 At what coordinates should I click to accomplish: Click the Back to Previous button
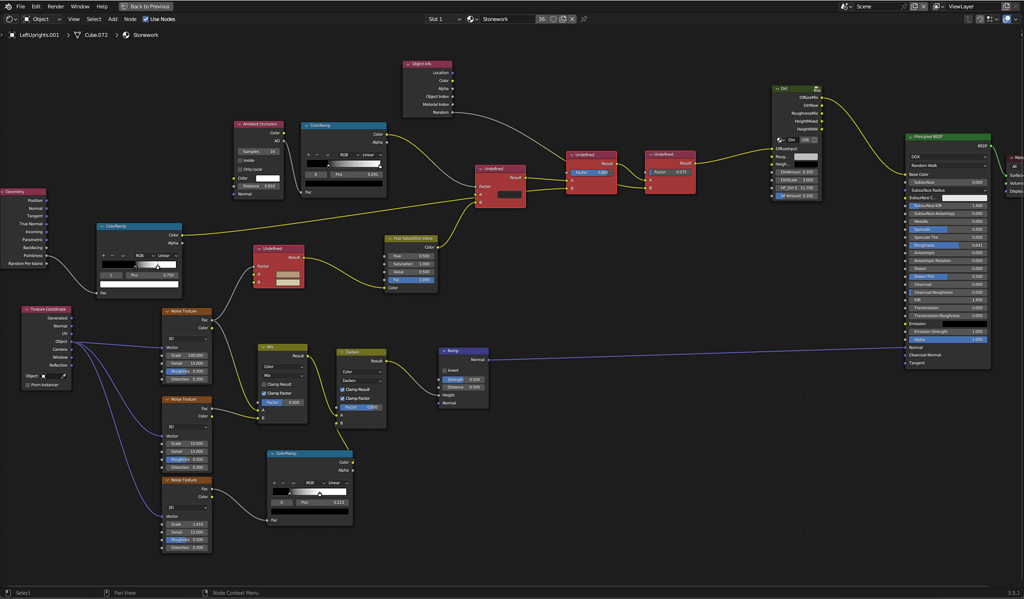click(146, 6)
